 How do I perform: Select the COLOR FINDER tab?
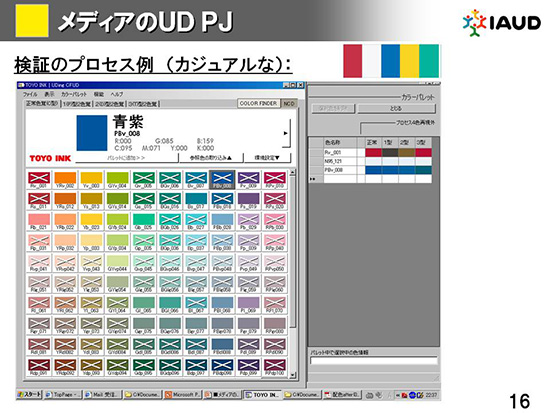point(258,104)
